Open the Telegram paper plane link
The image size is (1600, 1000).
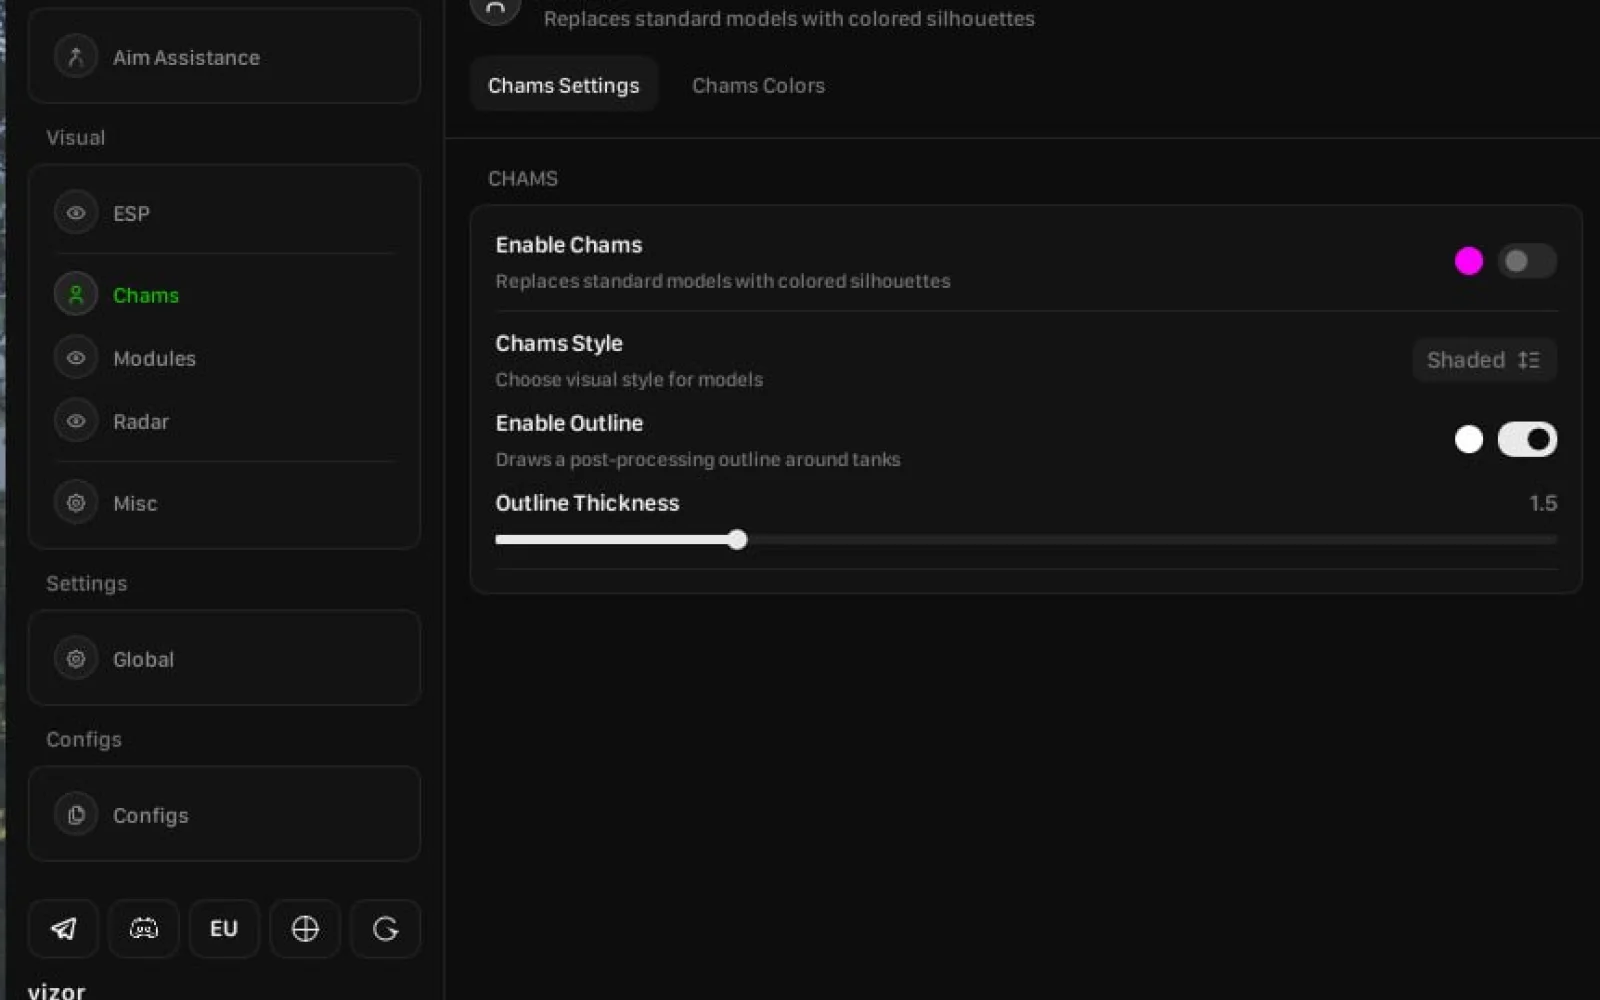pos(63,929)
